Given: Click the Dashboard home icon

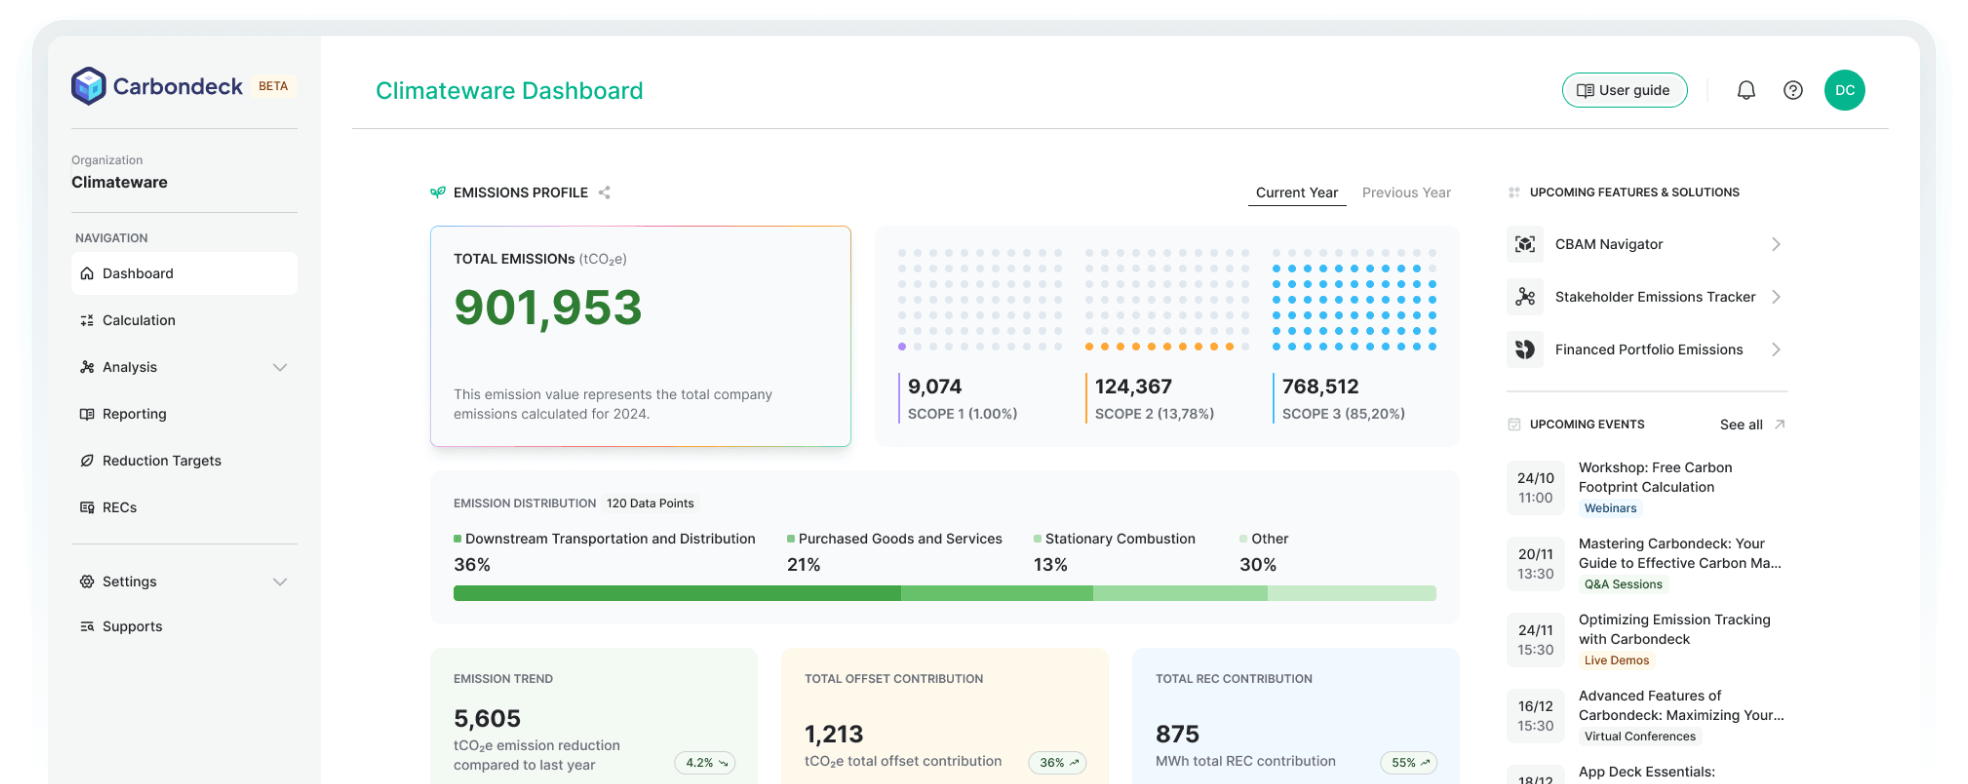Looking at the screenshot, I should (87, 273).
